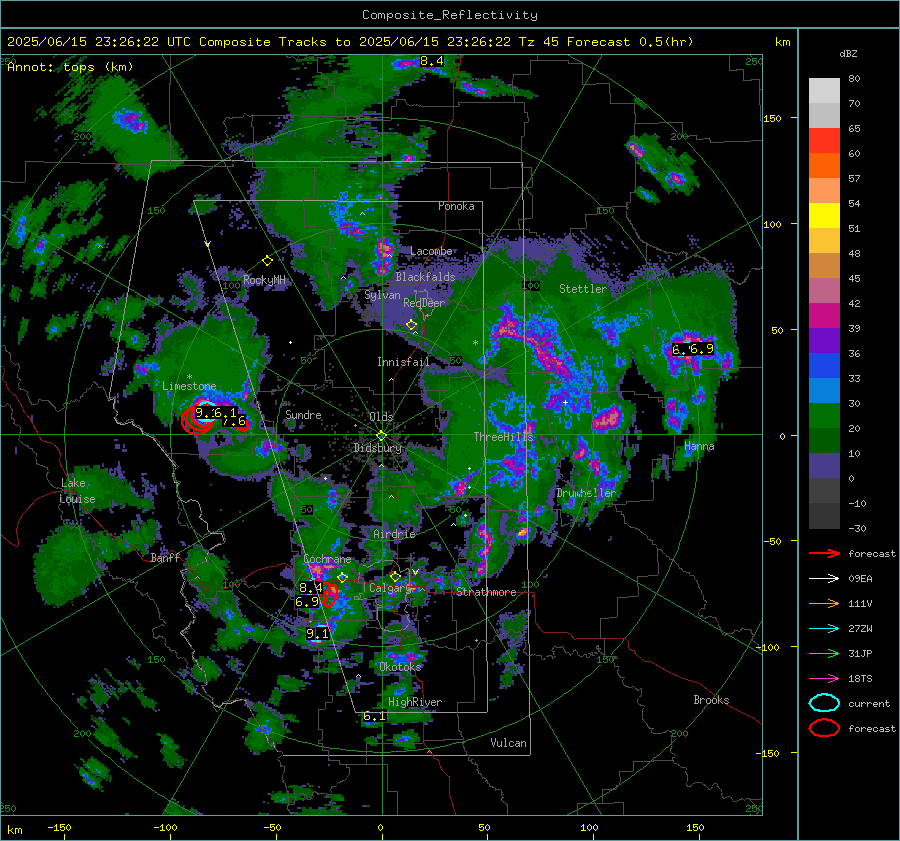This screenshot has height=841, width=900.
Task: Click yellow diamond marker below RedDeer
Action: coord(412,325)
